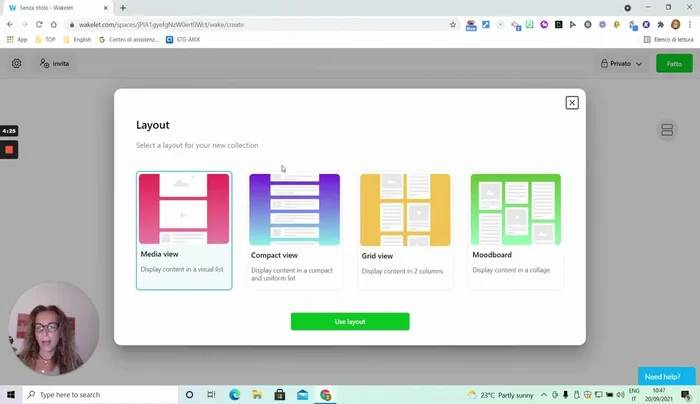Bookmark this page with the star icon
The height and width of the screenshot is (404, 700).
tap(453, 24)
